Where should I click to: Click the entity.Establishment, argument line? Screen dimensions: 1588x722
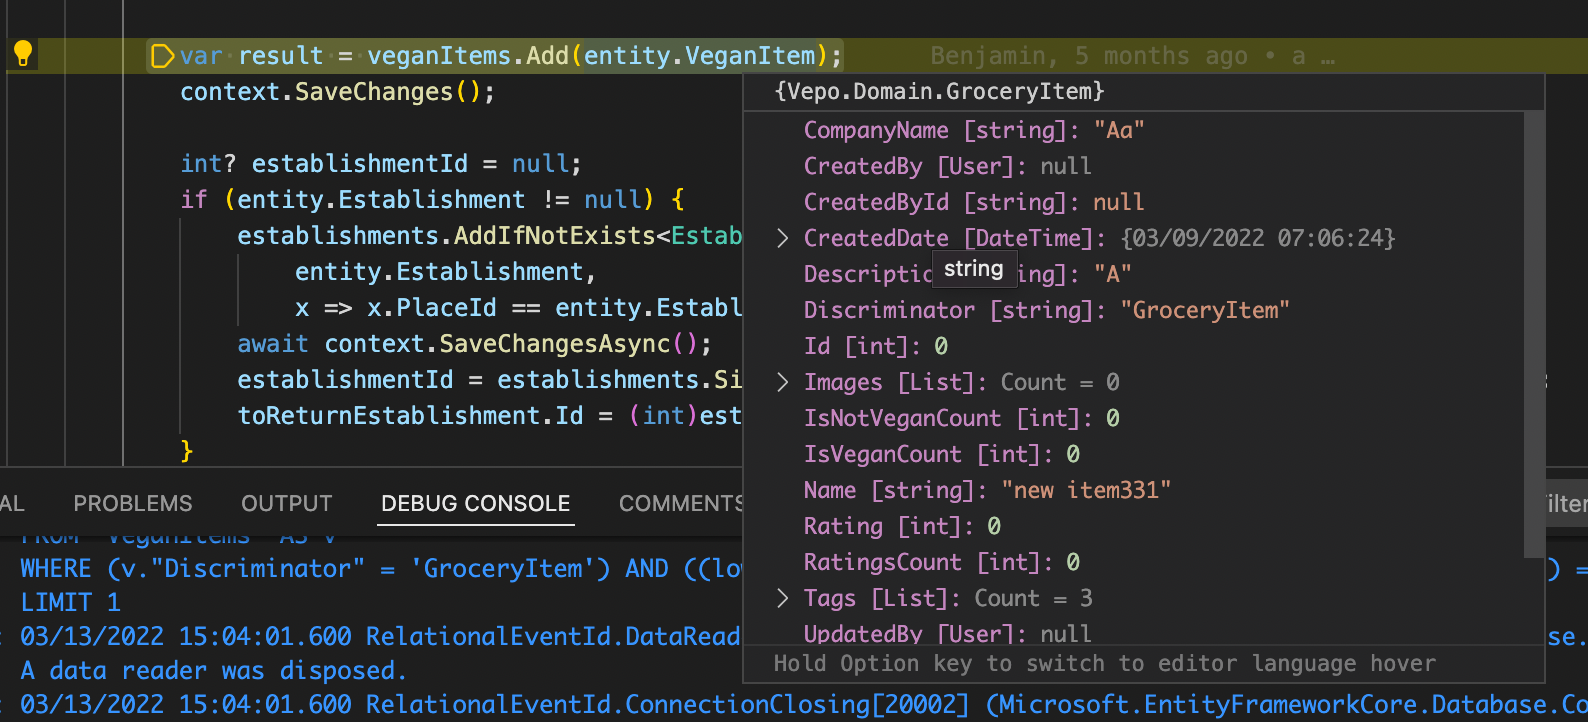pyautogui.click(x=445, y=272)
